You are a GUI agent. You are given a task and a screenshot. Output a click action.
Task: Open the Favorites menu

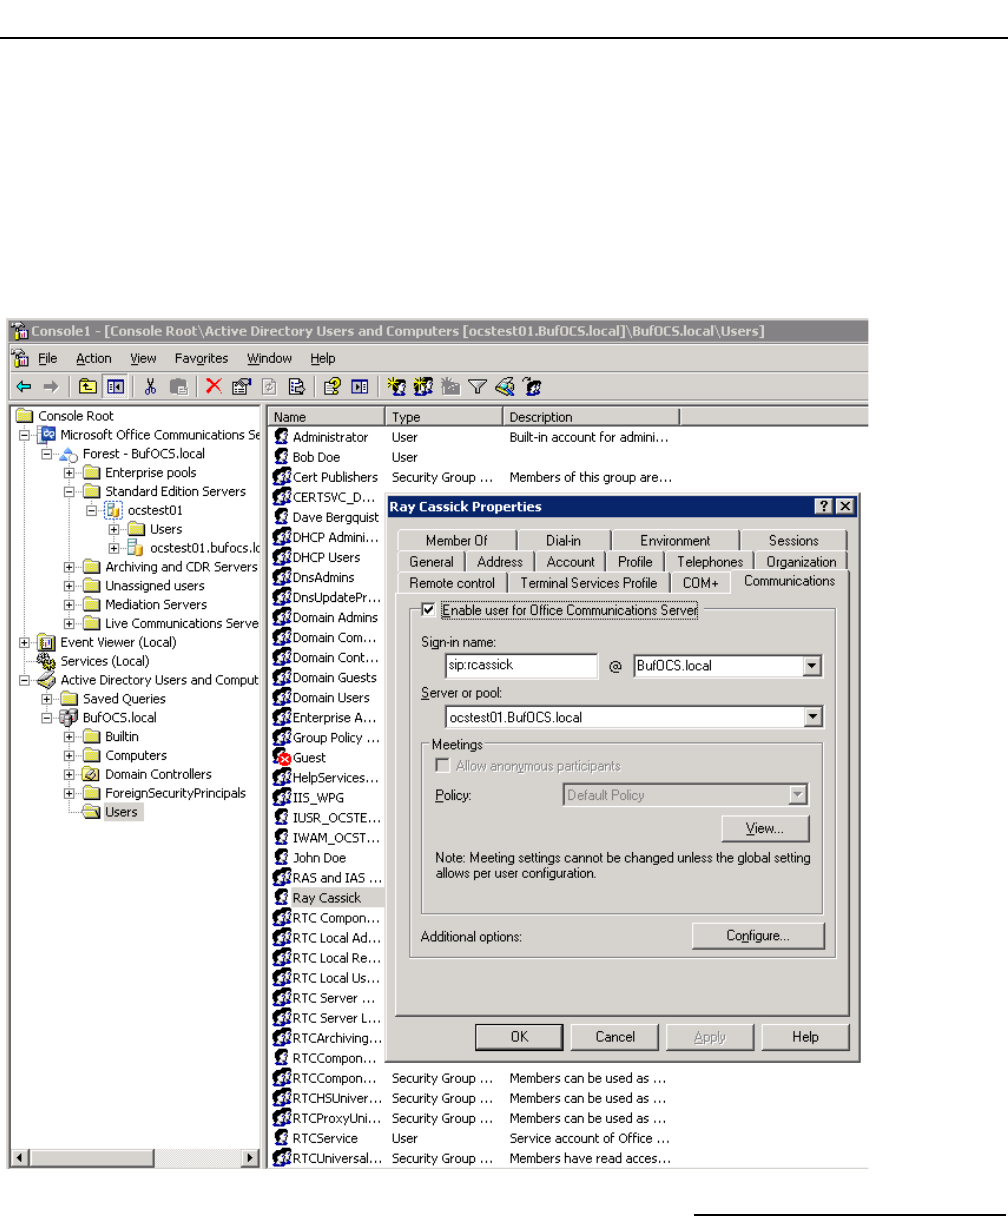point(201,358)
